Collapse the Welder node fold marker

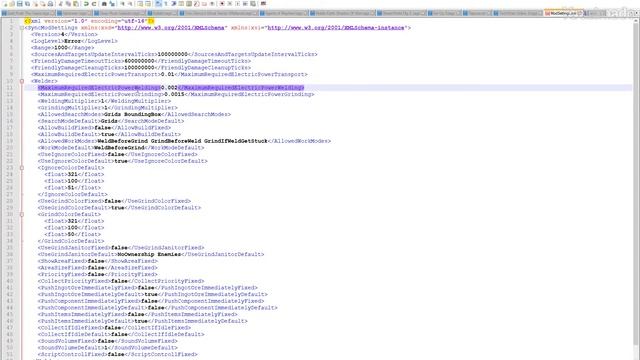[x=22, y=81]
